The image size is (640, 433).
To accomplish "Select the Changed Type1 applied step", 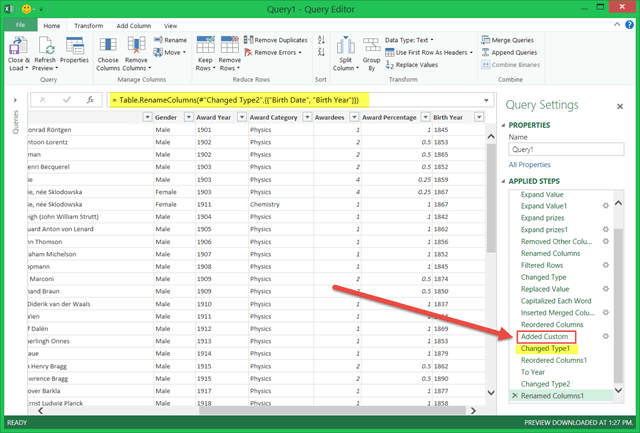I will [x=545, y=348].
